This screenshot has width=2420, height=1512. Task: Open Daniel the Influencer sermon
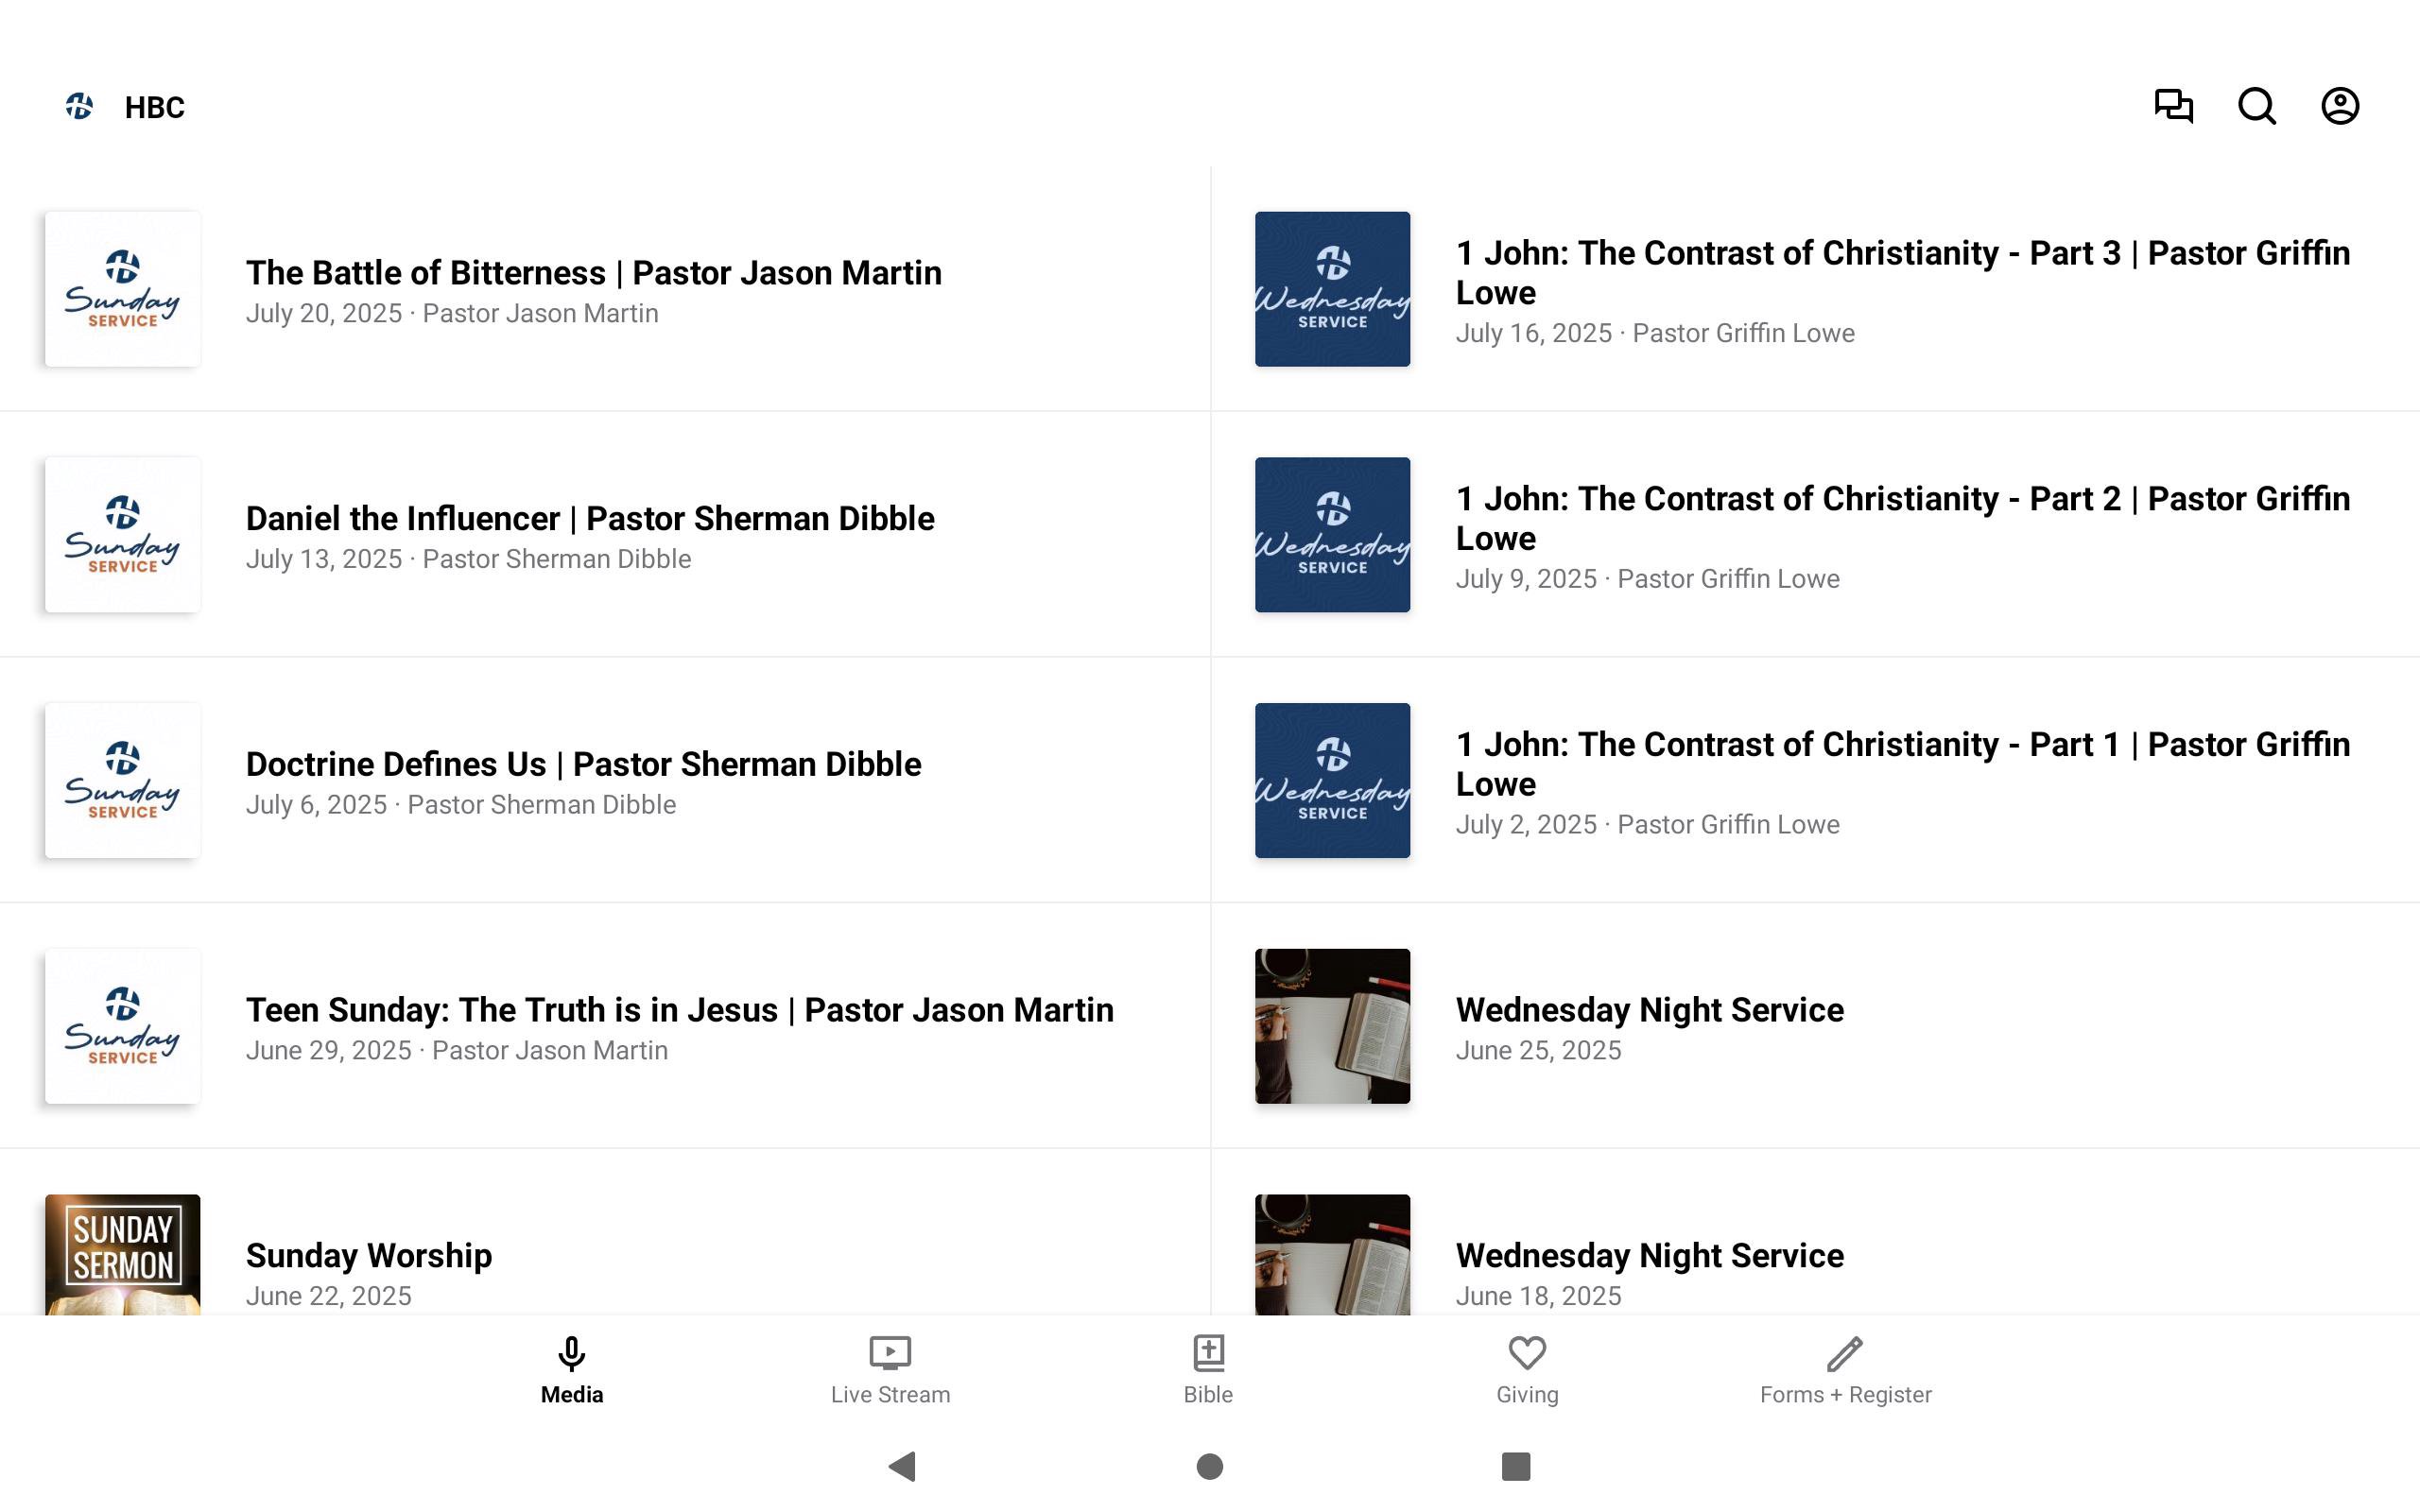590,519
